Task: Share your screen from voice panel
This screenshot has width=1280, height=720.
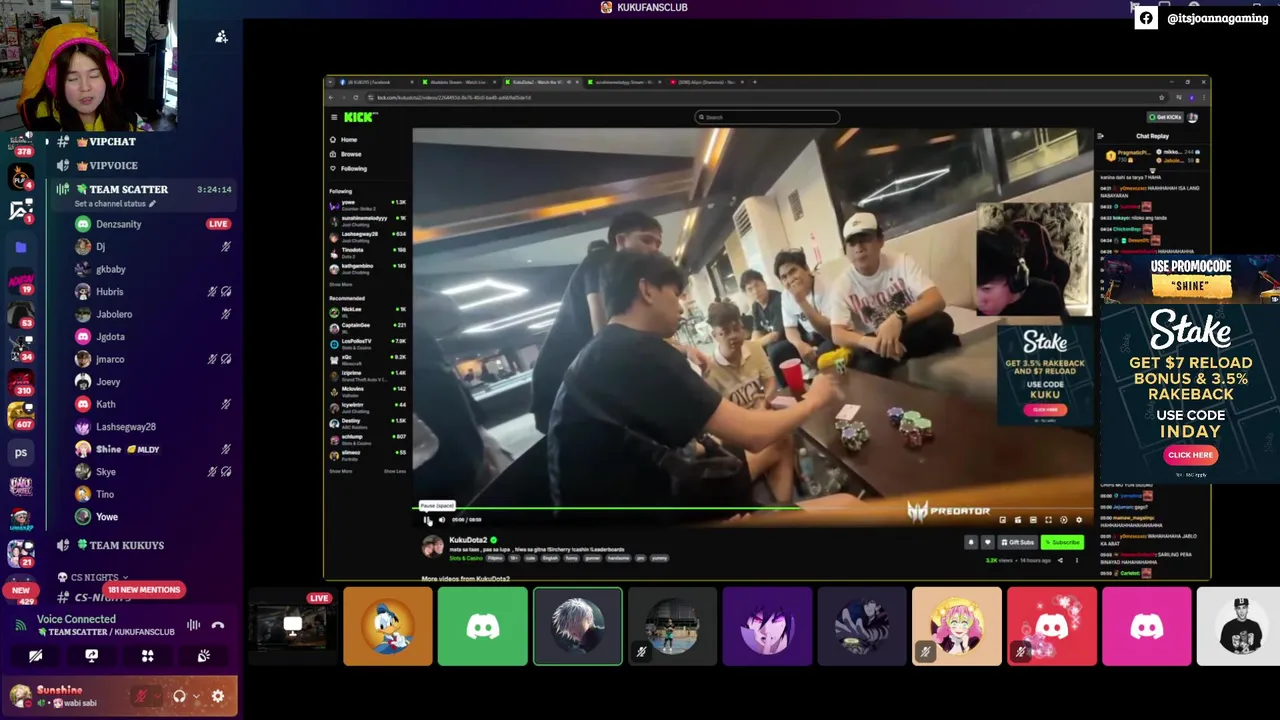Action: pos(91,656)
